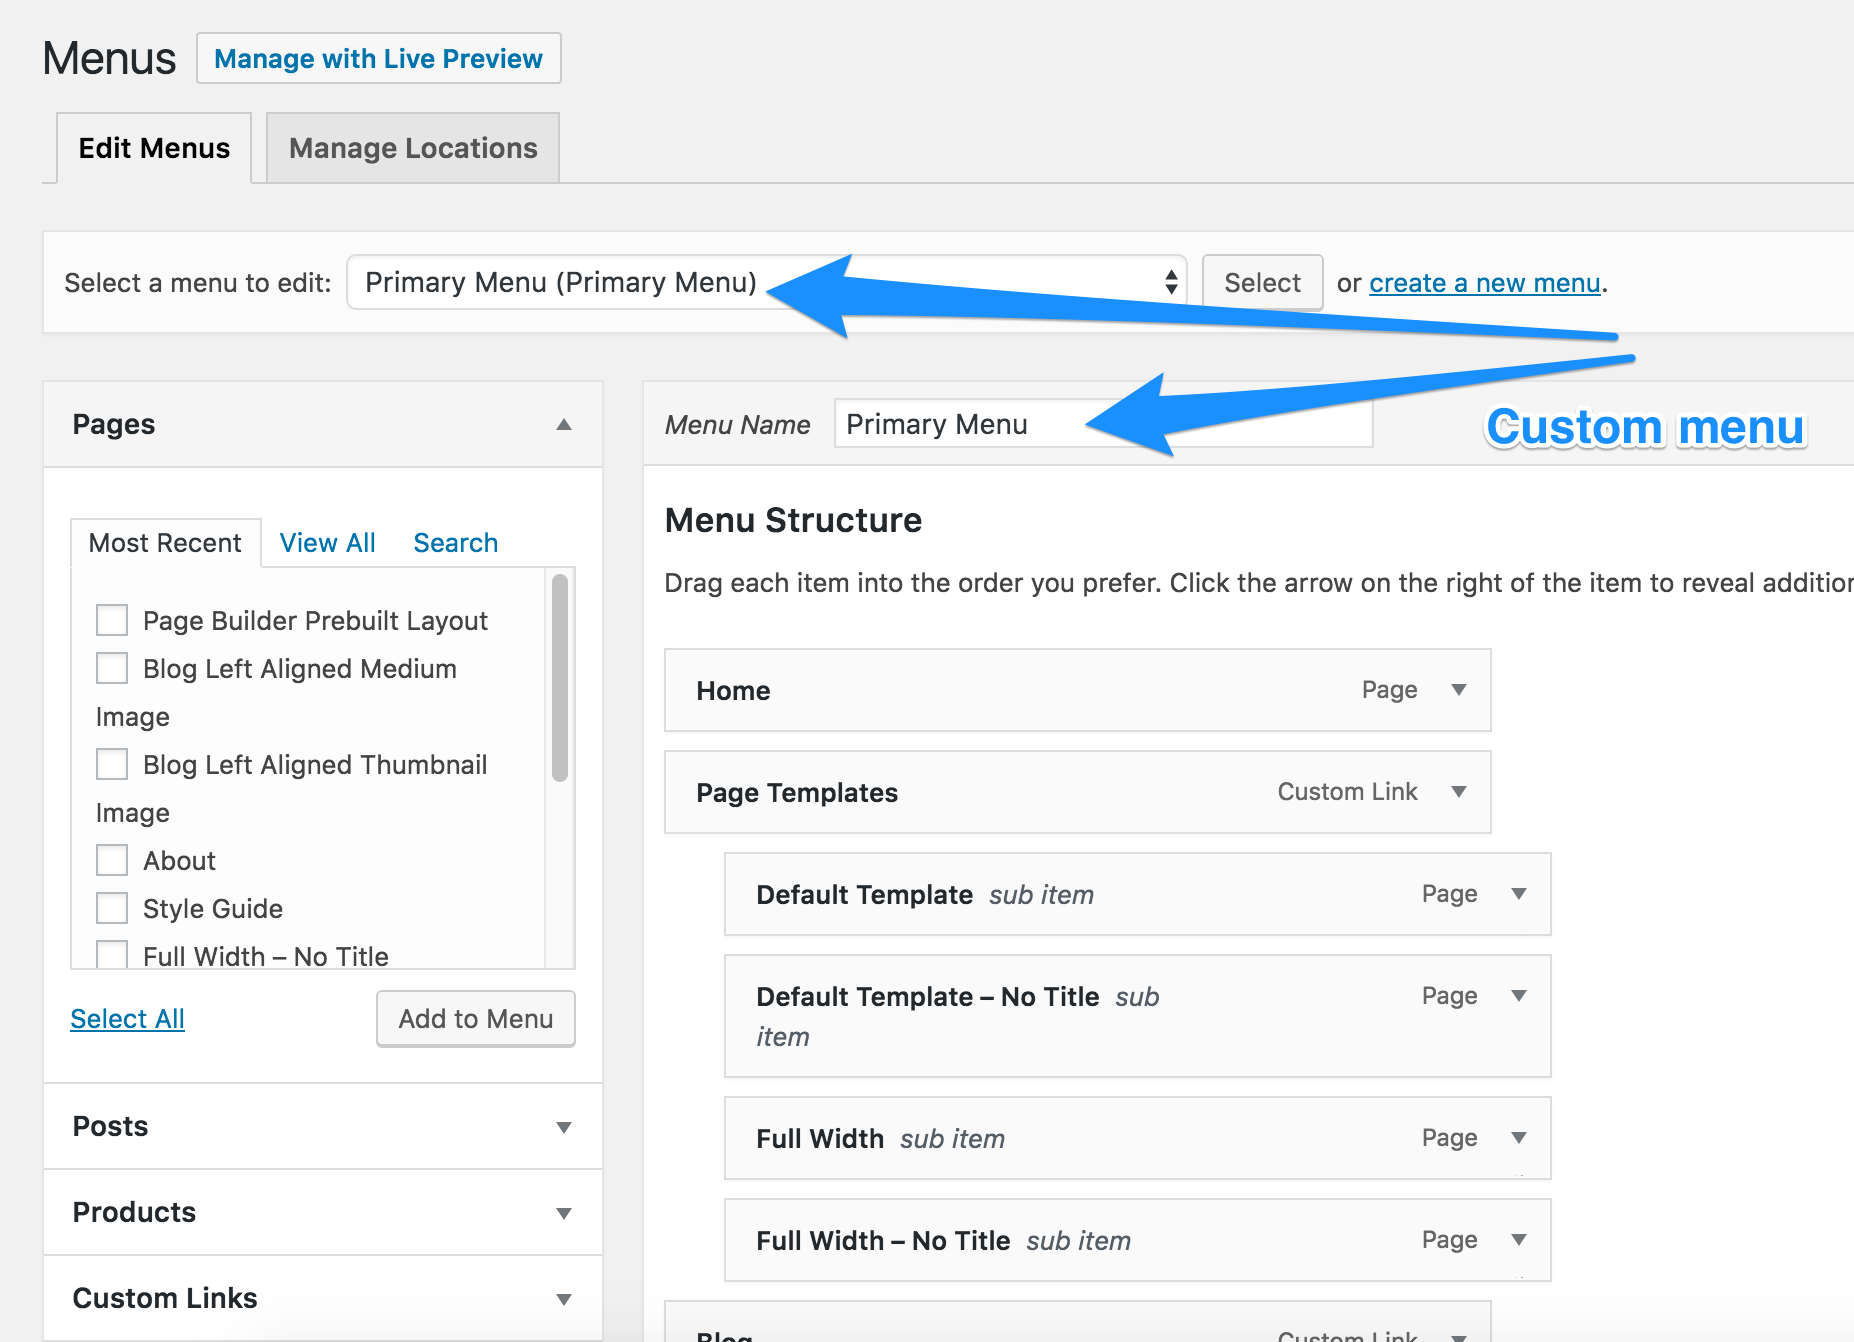The width and height of the screenshot is (1854, 1342).
Task: Follow the create a new menu link
Action: pyautogui.click(x=1485, y=284)
